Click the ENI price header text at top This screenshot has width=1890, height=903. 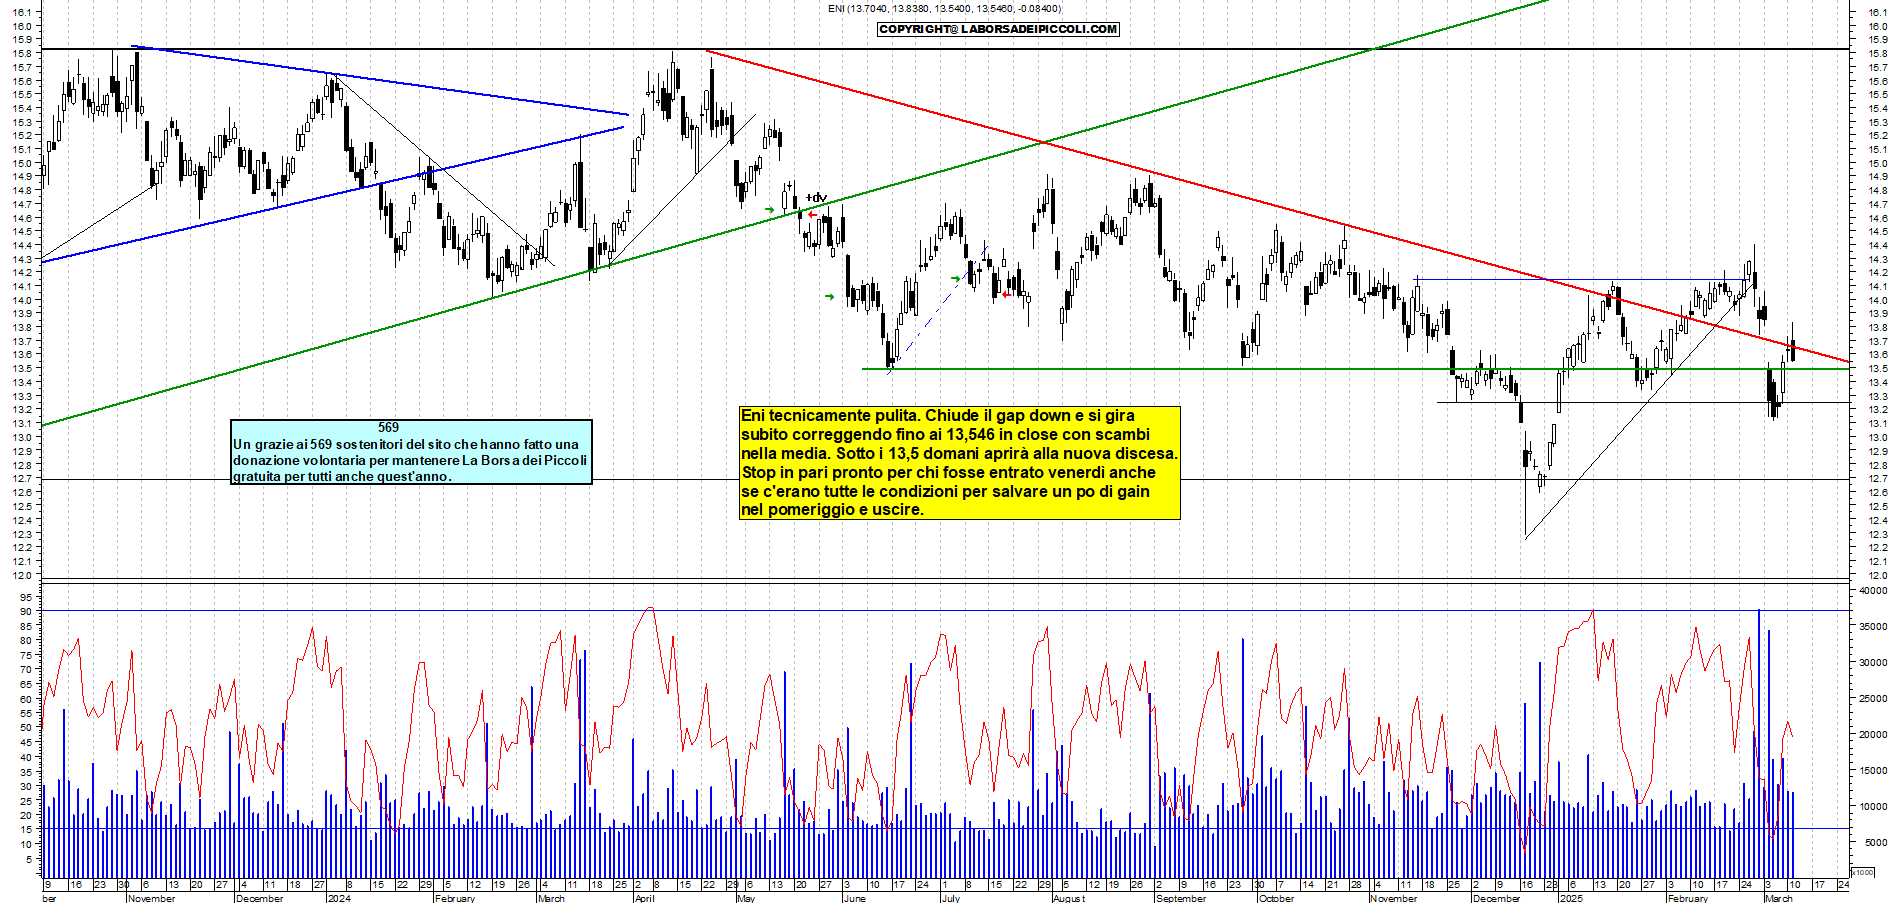coord(944,9)
